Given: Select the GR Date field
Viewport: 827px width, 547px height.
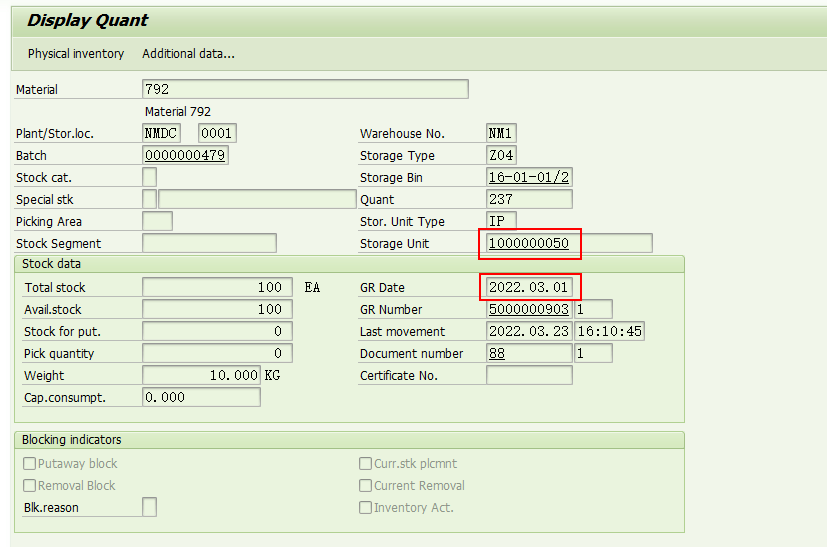Looking at the screenshot, I should click(529, 287).
